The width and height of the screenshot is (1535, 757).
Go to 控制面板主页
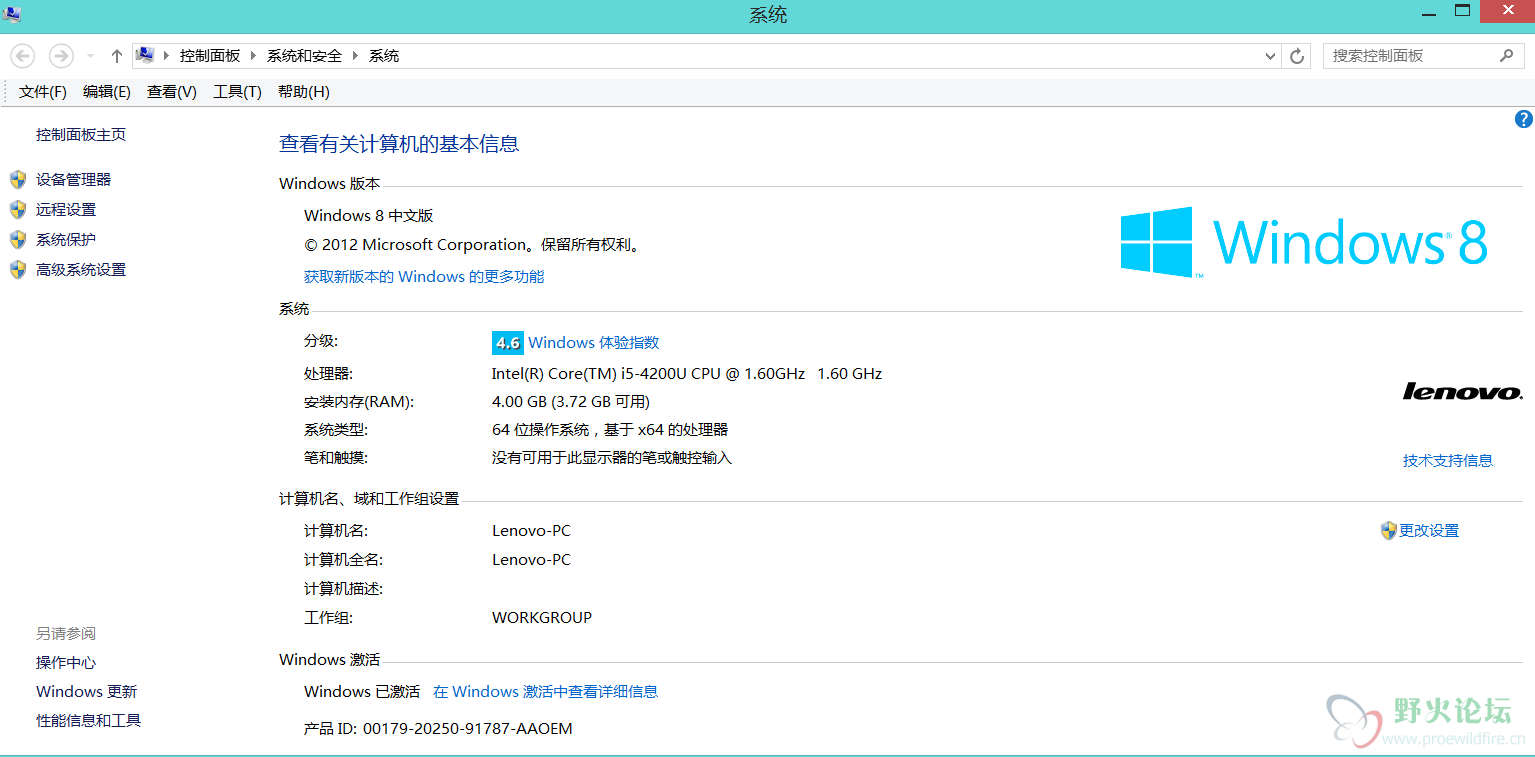pos(81,135)
